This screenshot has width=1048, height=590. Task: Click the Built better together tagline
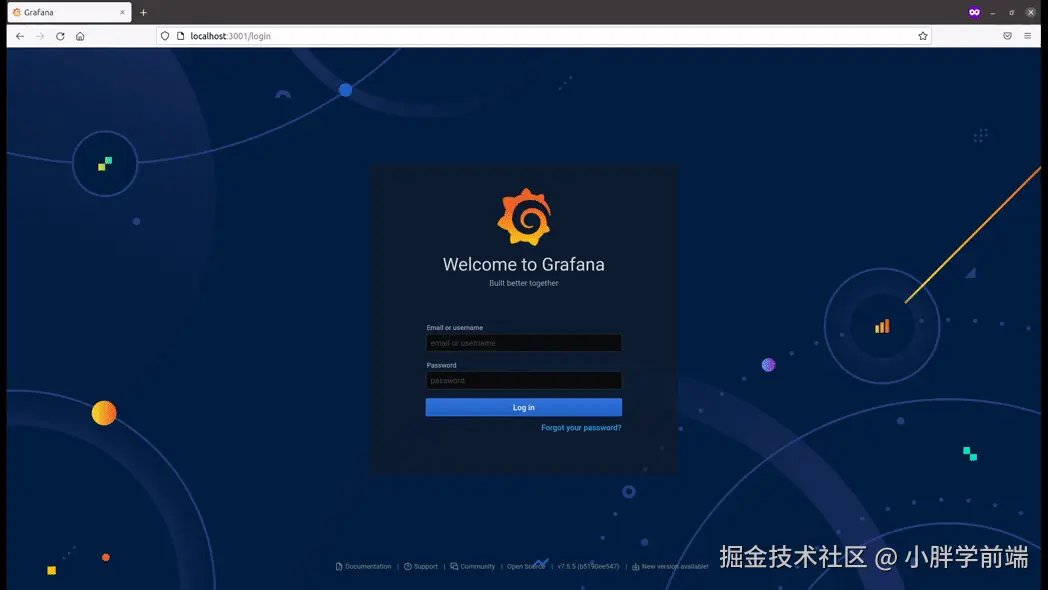tap(524, 283)
